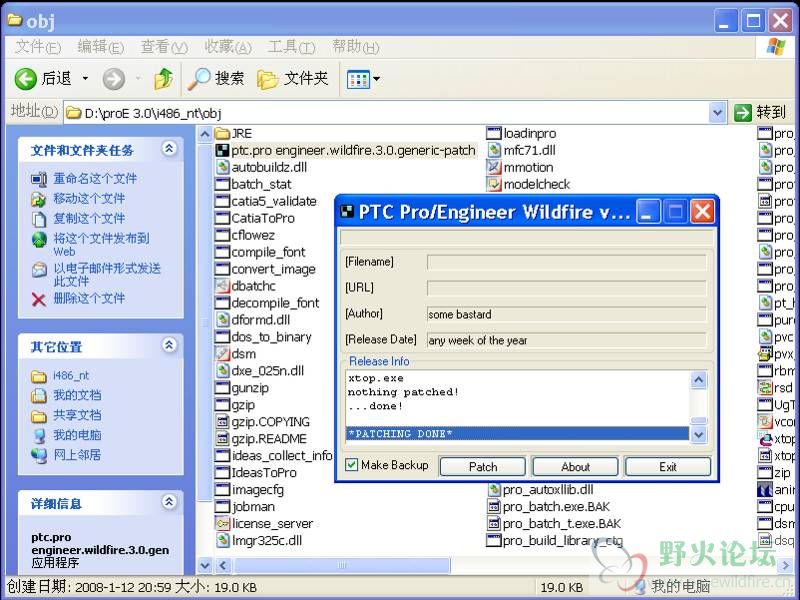Open the back history dropdown arrow
This screenshot has width=800, height=600.
(85, 79)
